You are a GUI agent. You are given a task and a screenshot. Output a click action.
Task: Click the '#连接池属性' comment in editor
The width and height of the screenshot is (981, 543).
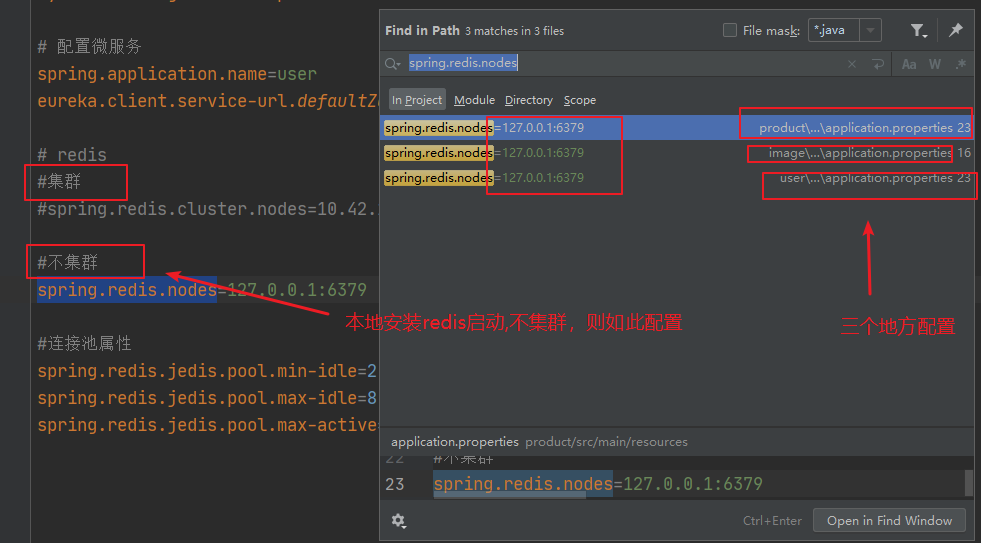click(84, 343)
